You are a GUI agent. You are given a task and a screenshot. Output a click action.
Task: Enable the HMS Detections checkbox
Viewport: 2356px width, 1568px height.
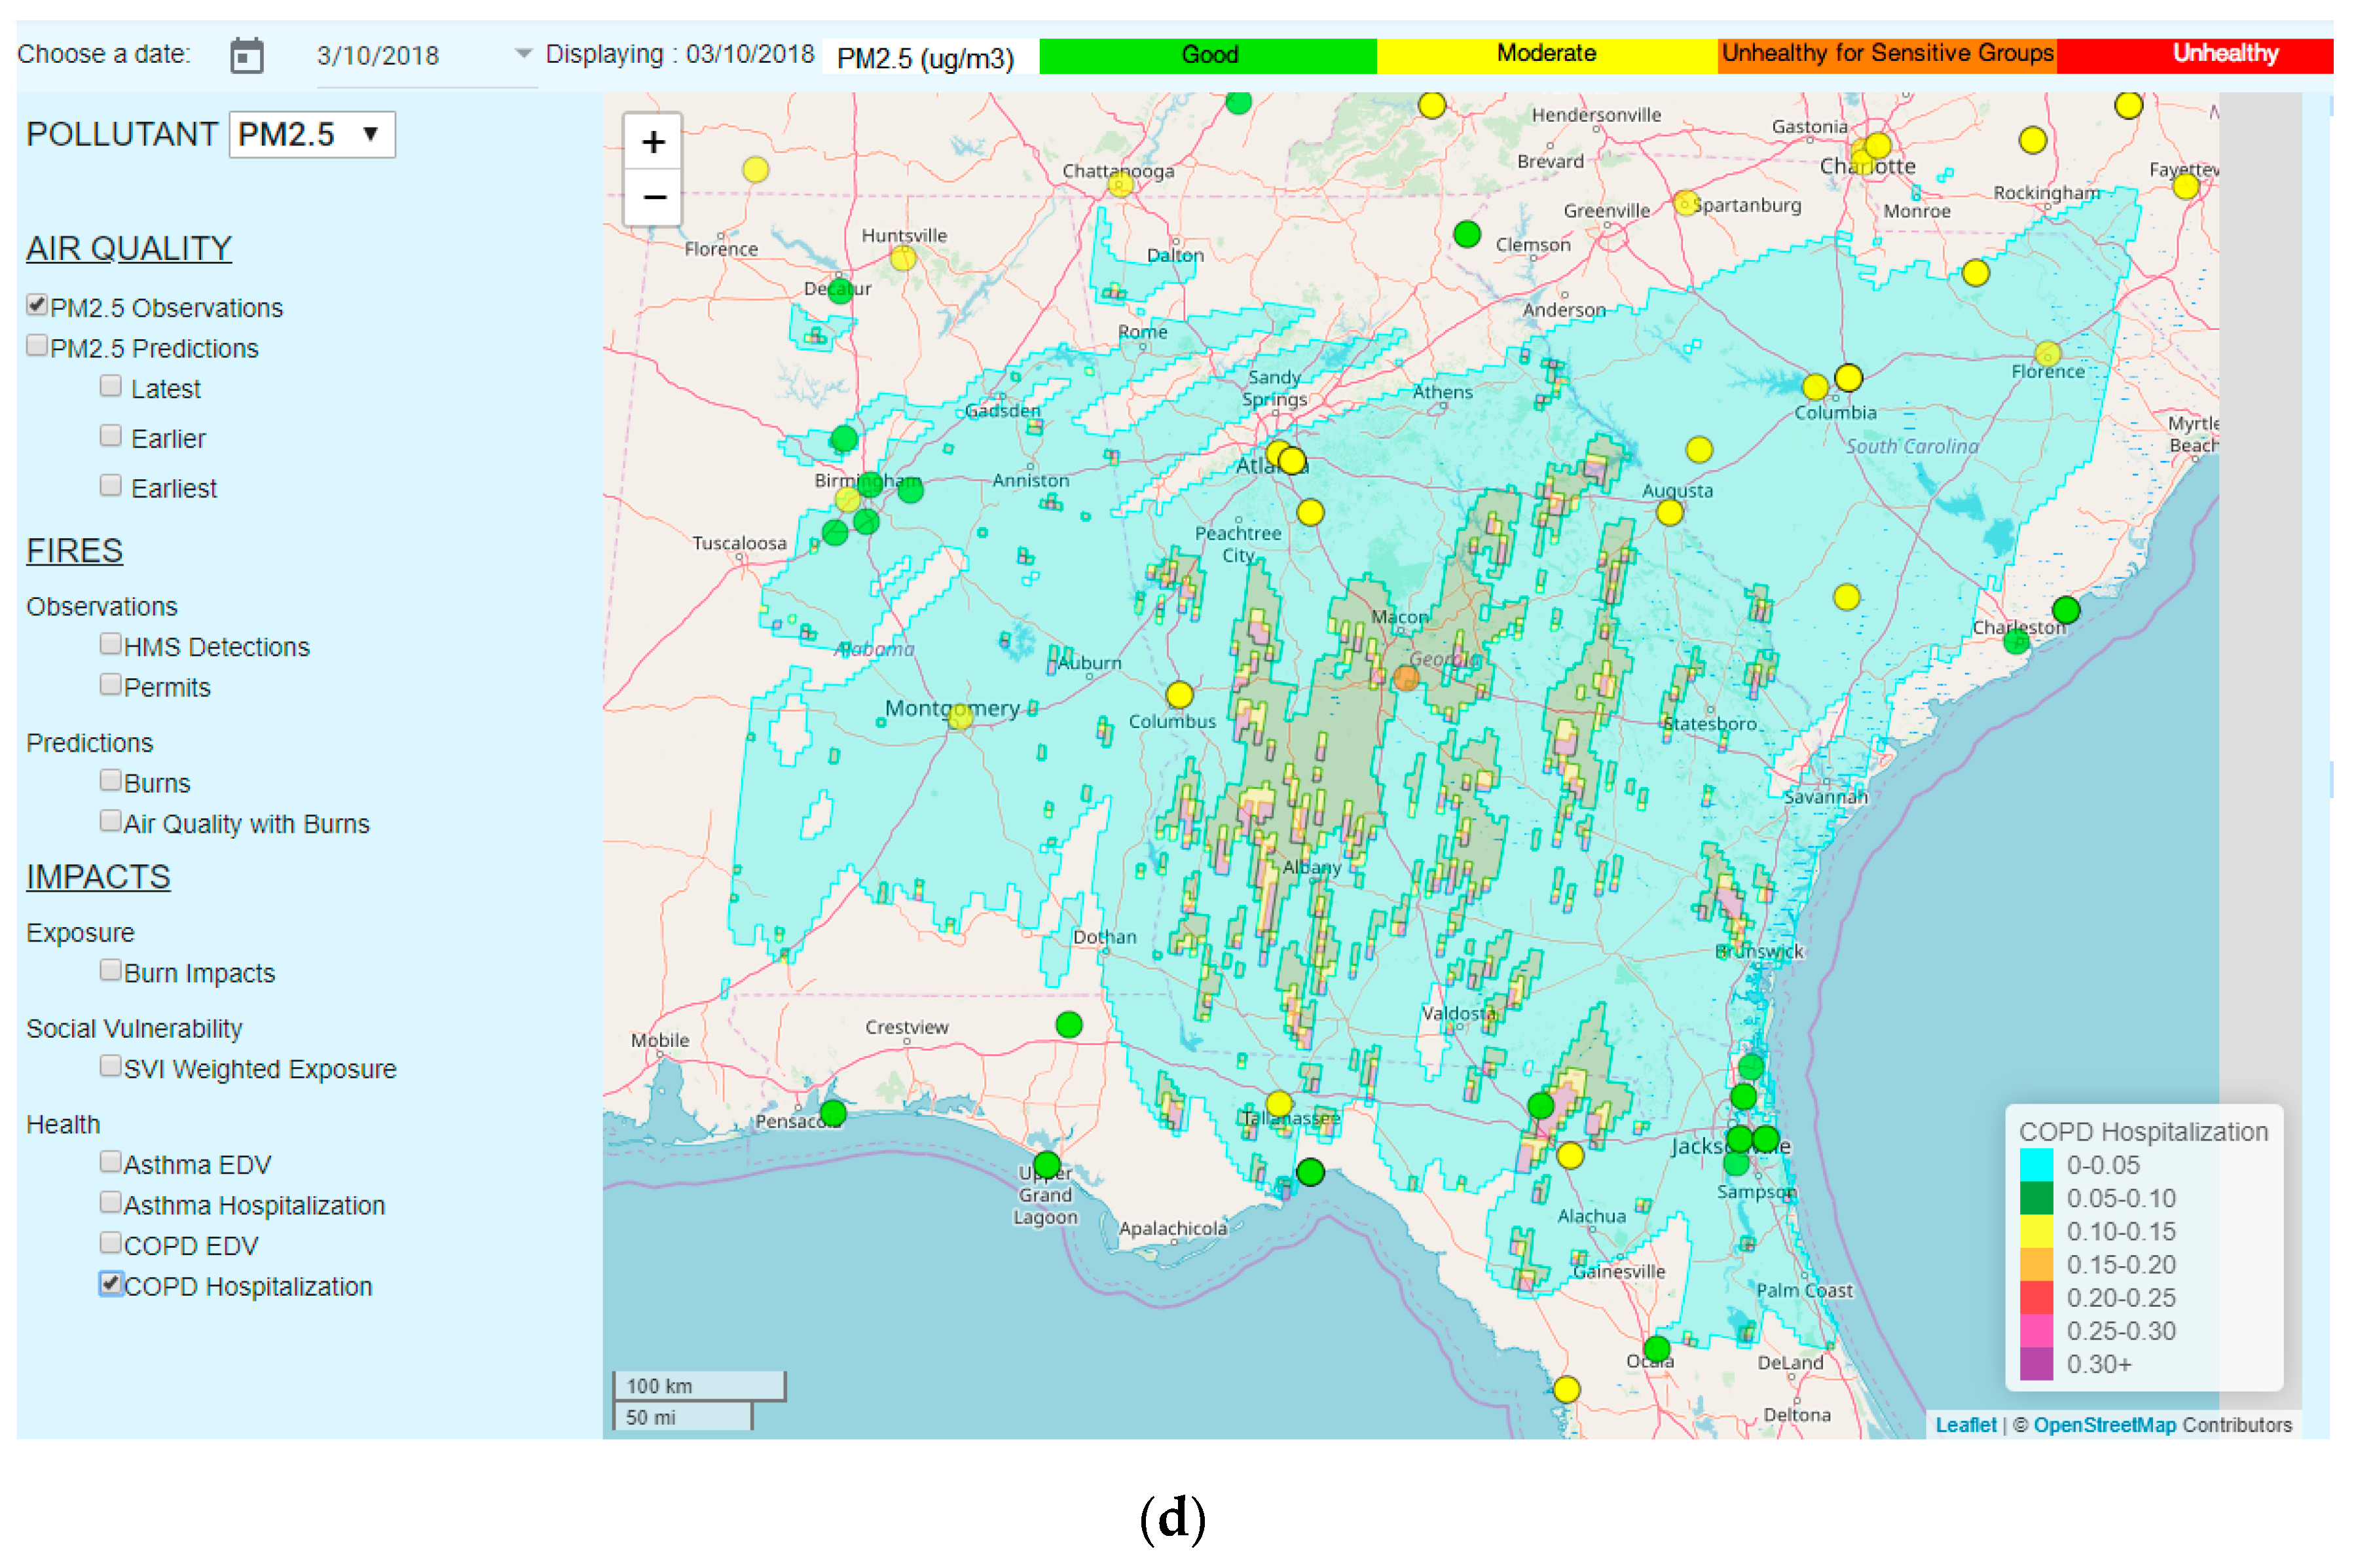click(x=111, y=644)
